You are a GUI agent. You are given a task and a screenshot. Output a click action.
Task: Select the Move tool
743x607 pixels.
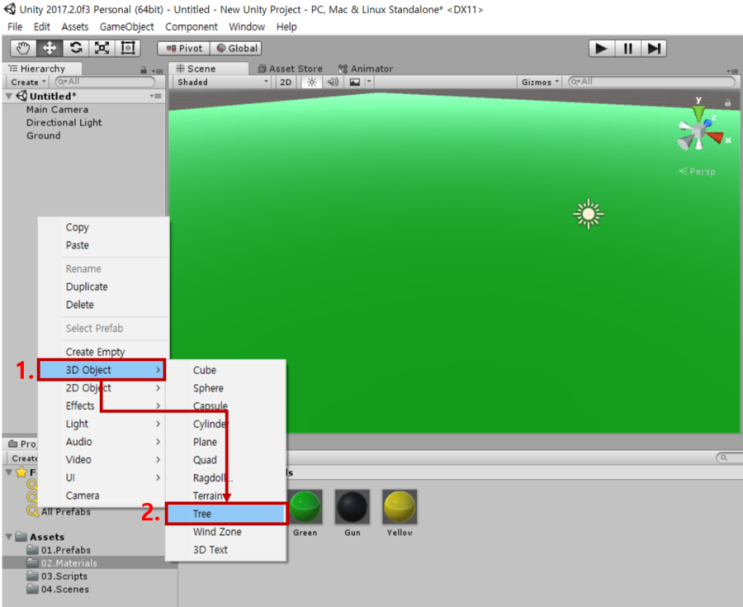49,48
